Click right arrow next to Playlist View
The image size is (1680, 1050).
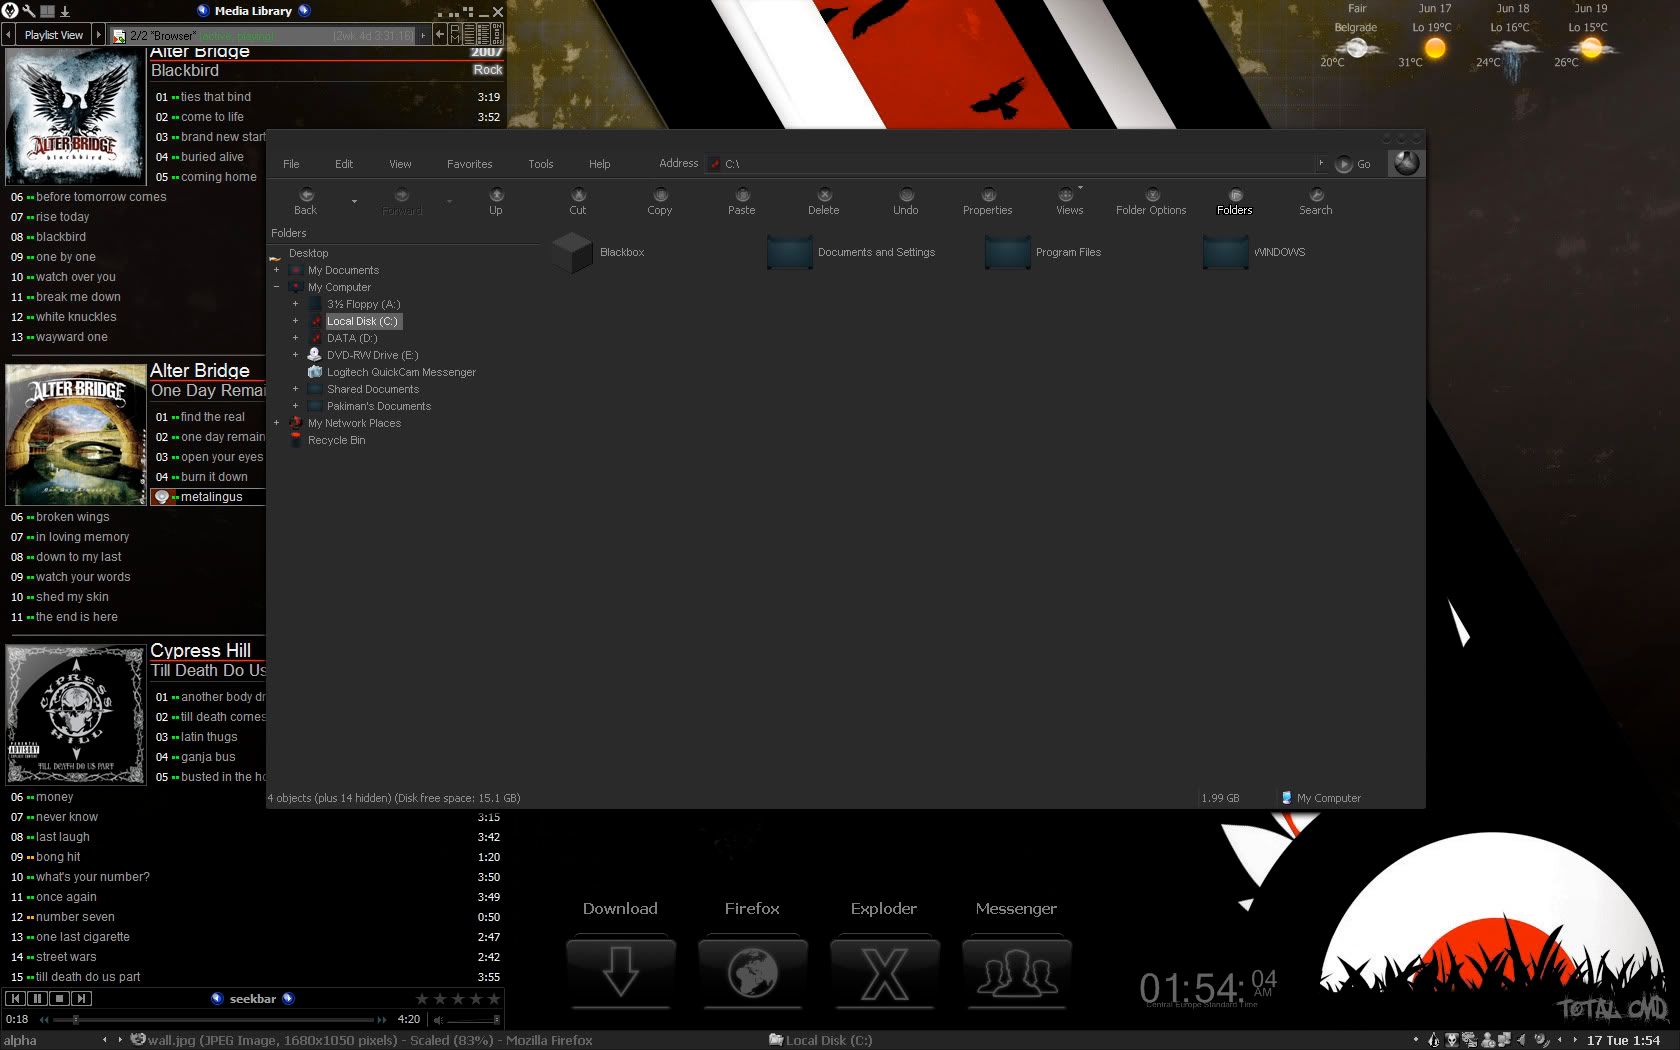98,35
